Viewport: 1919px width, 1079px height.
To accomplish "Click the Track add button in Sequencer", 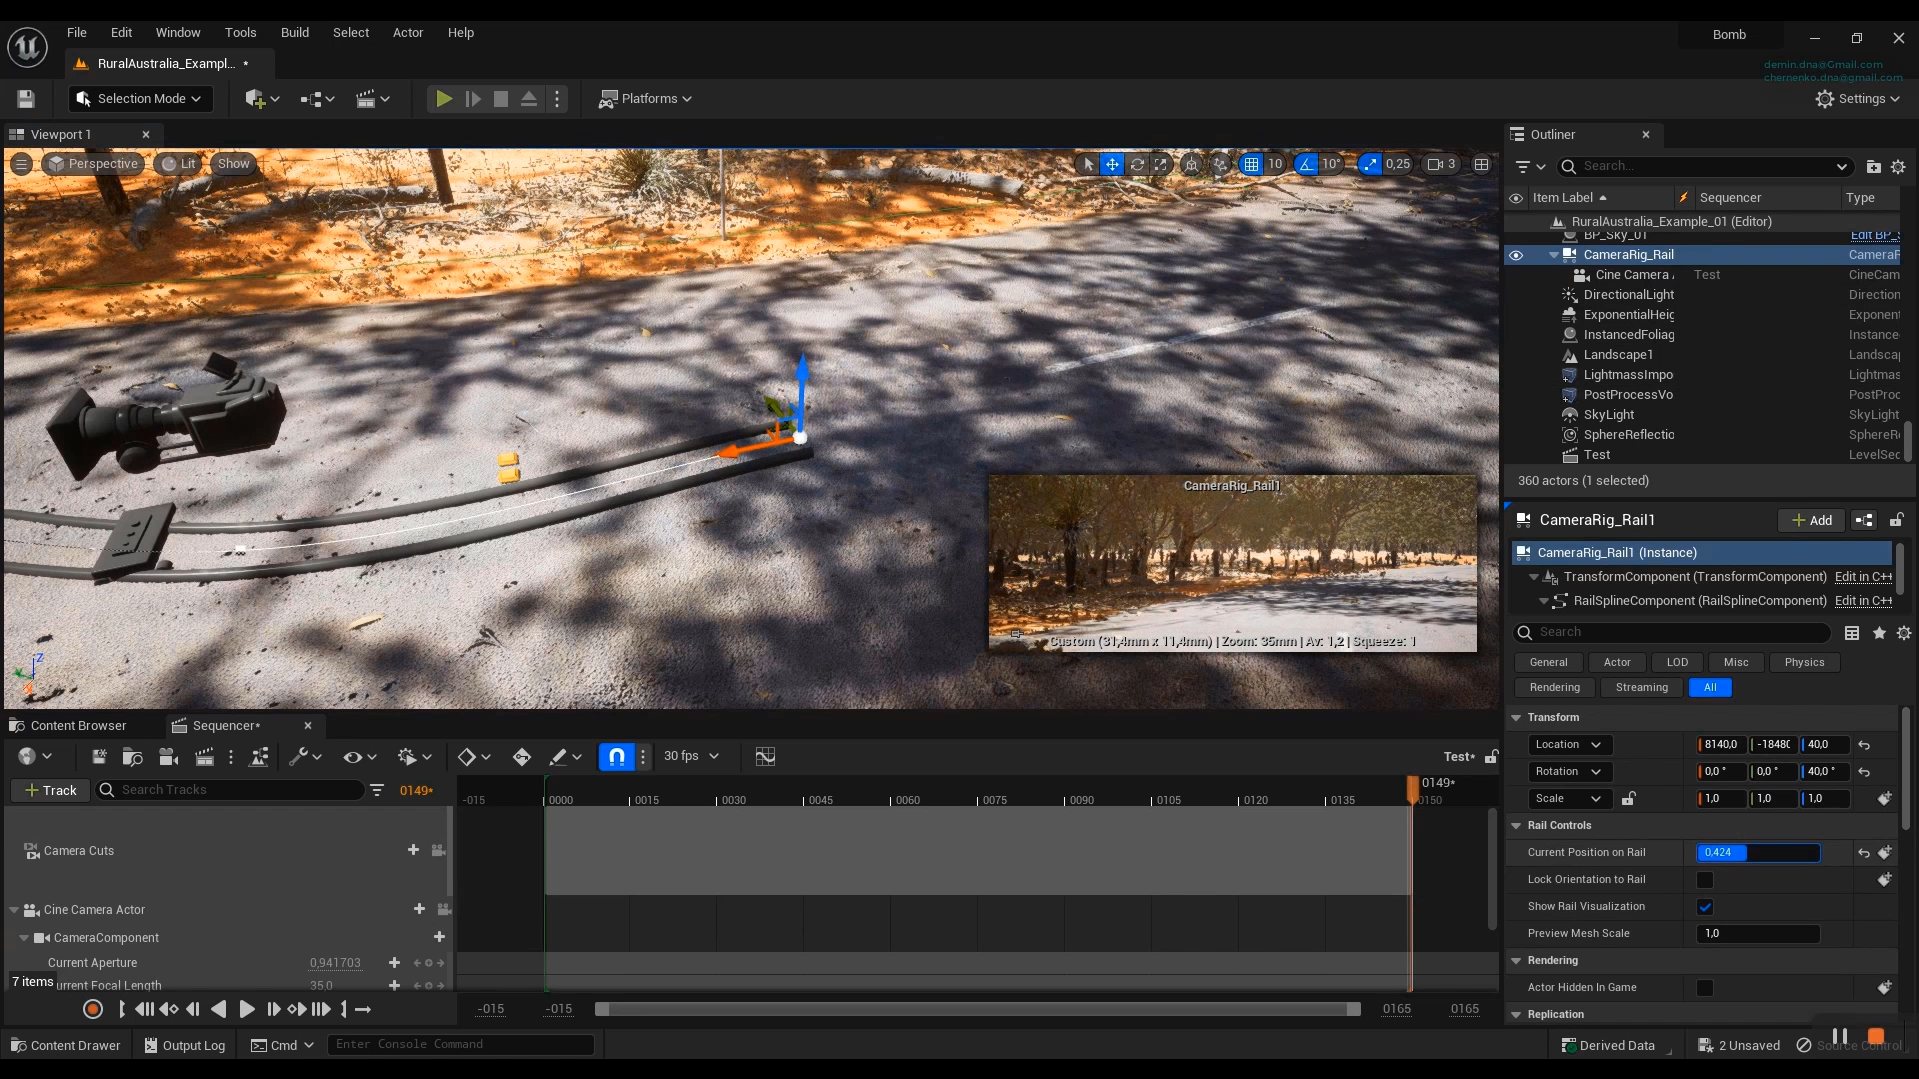I will [51, 791].
